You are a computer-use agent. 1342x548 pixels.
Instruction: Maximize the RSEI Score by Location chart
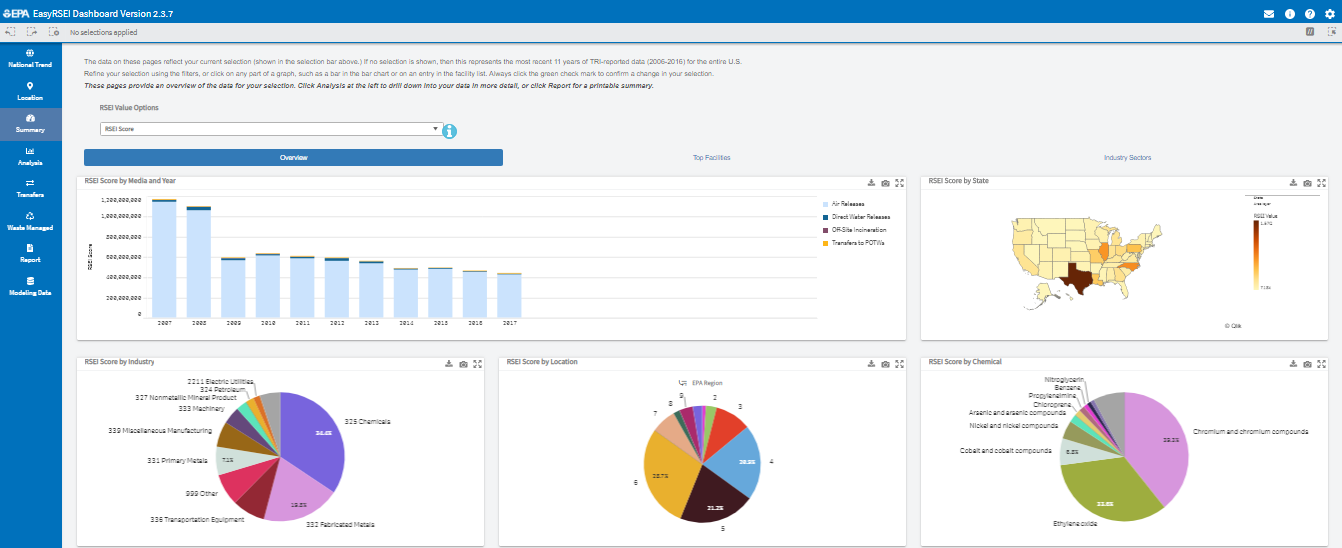tap(900, 364)
